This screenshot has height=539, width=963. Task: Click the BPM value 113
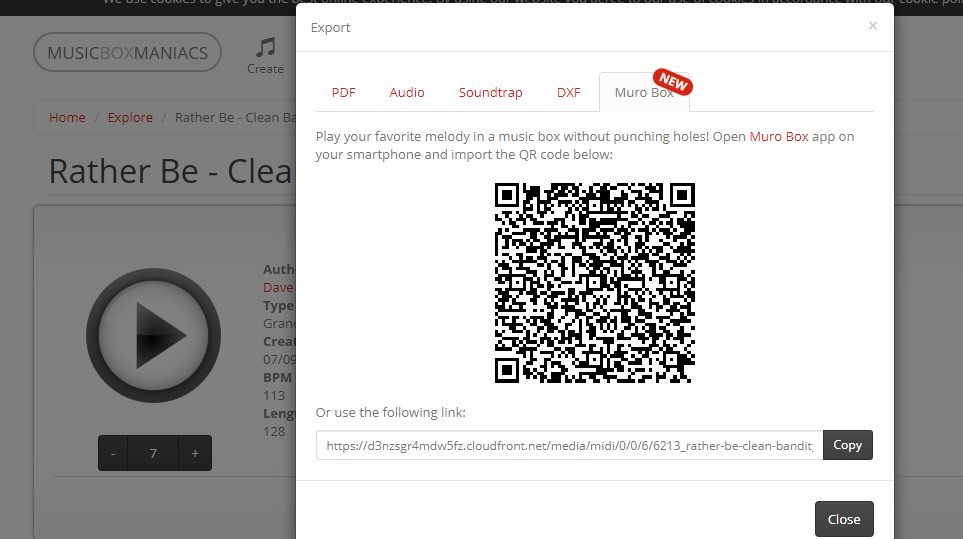274,395
